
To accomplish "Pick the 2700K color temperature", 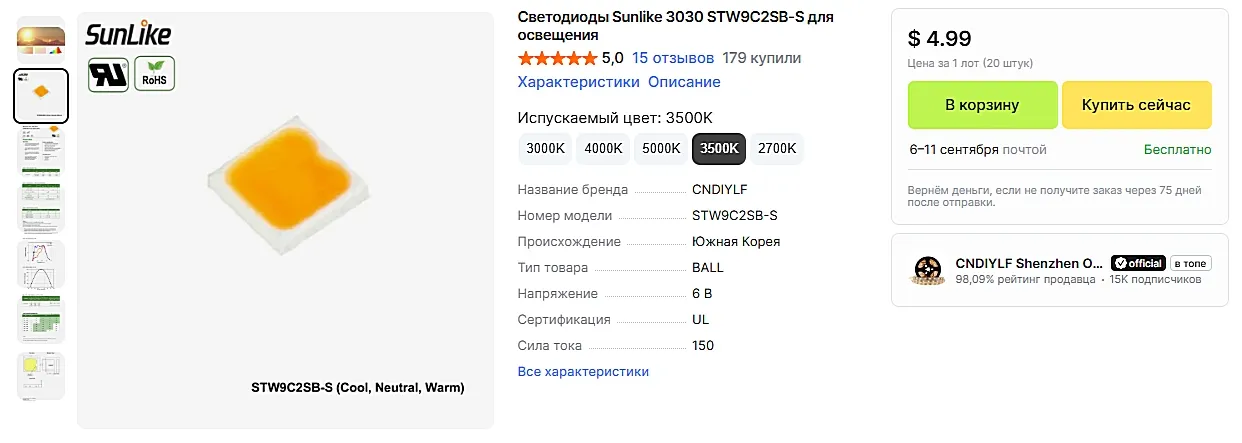I will [x=777, y=149].
